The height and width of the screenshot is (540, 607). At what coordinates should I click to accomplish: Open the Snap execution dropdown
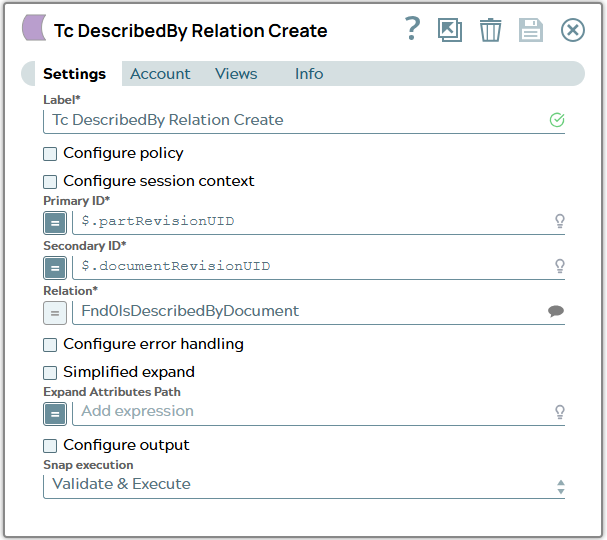(304, 485)
